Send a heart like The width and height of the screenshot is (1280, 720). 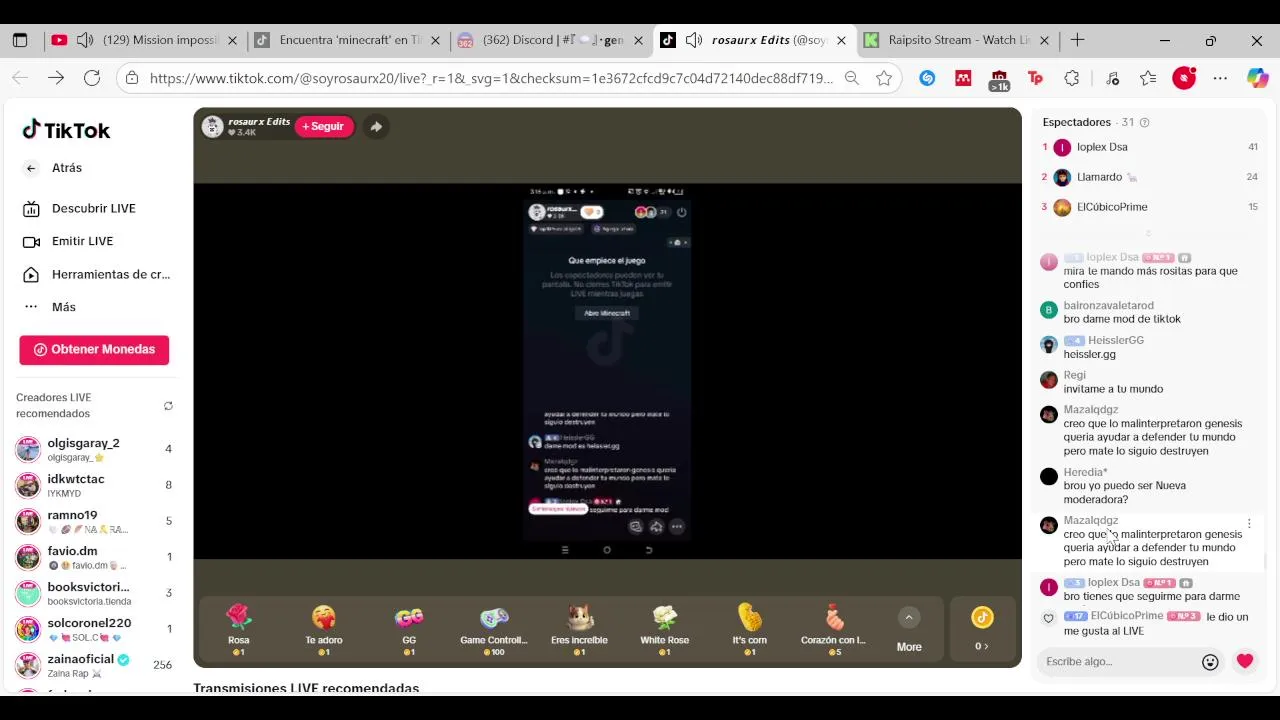point(1245,661)
